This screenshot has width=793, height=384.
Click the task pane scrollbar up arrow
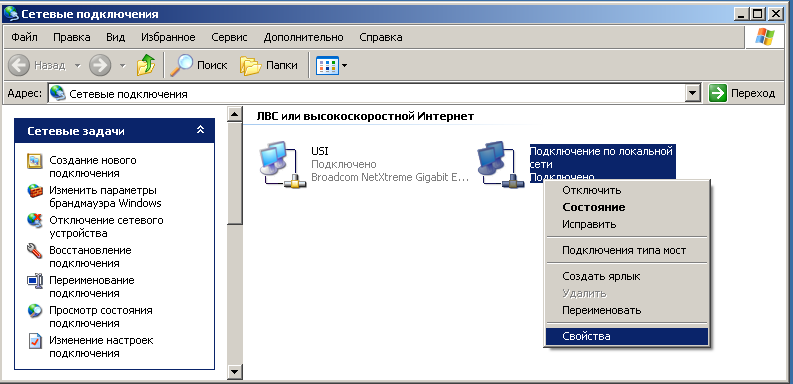pyautogui.click(x=234, y=114)
